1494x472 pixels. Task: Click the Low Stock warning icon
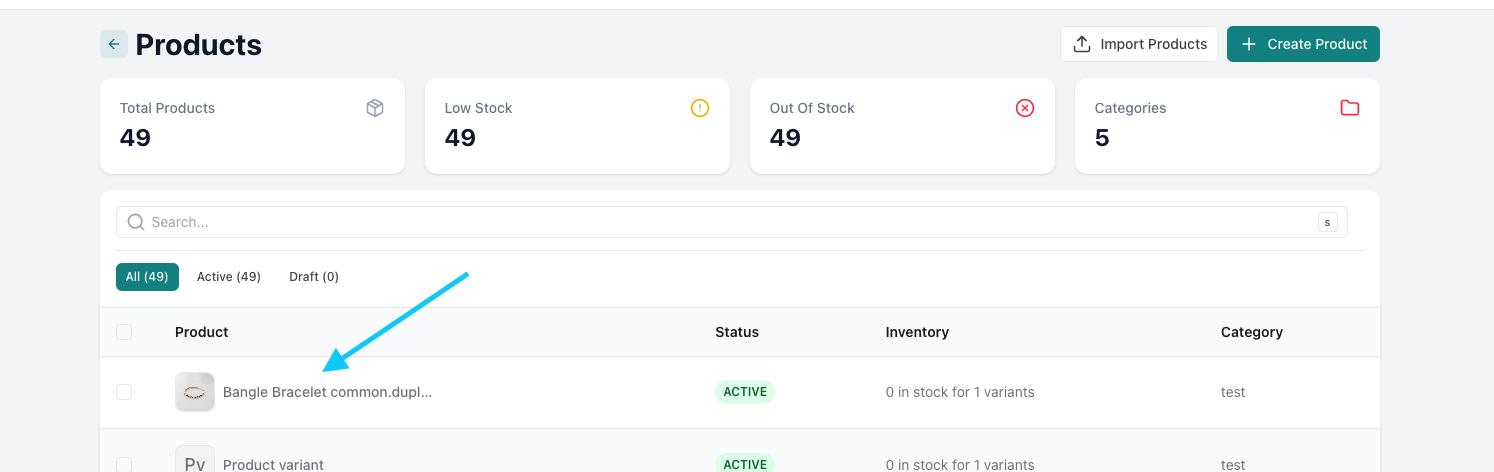pyautogui.click(x=700, y=108)
